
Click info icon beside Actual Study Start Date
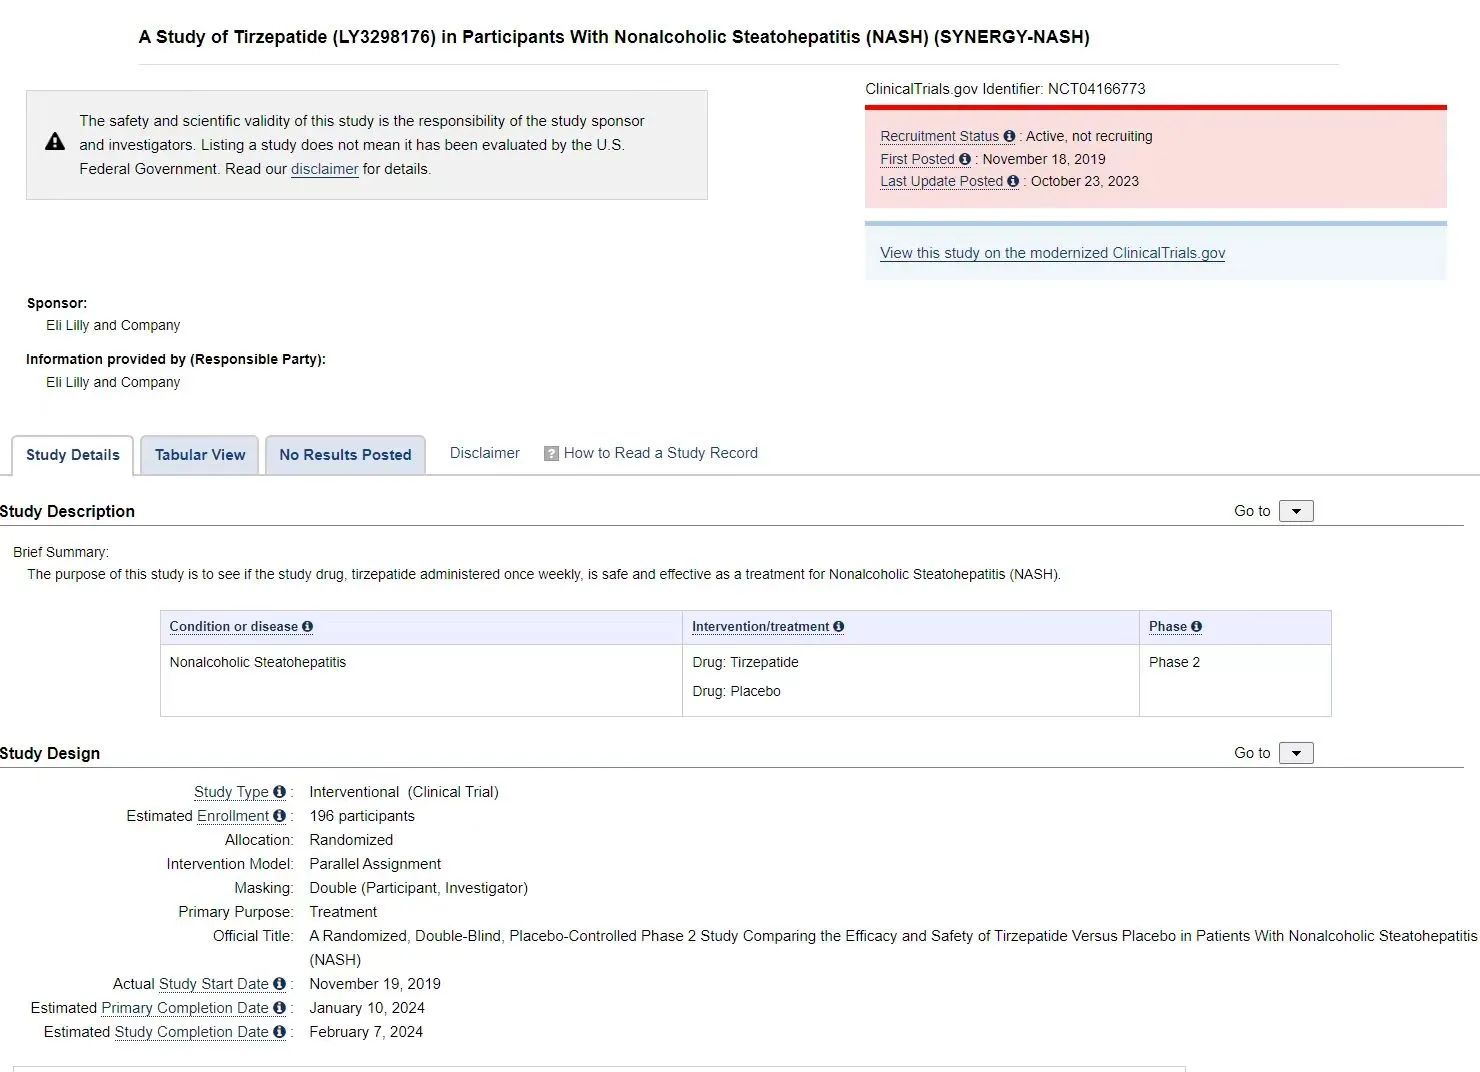279,984
